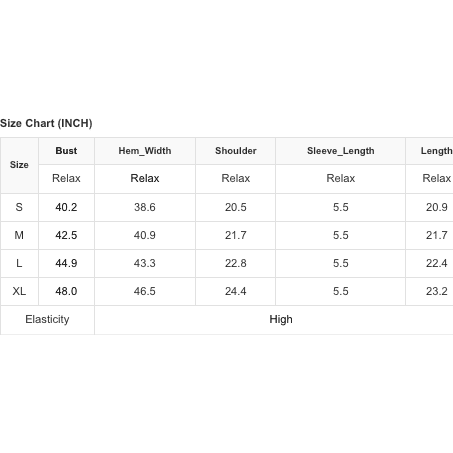This screenshot has width=453, height=453.
Task: Click the Elasticity row label
Action: 47,319
